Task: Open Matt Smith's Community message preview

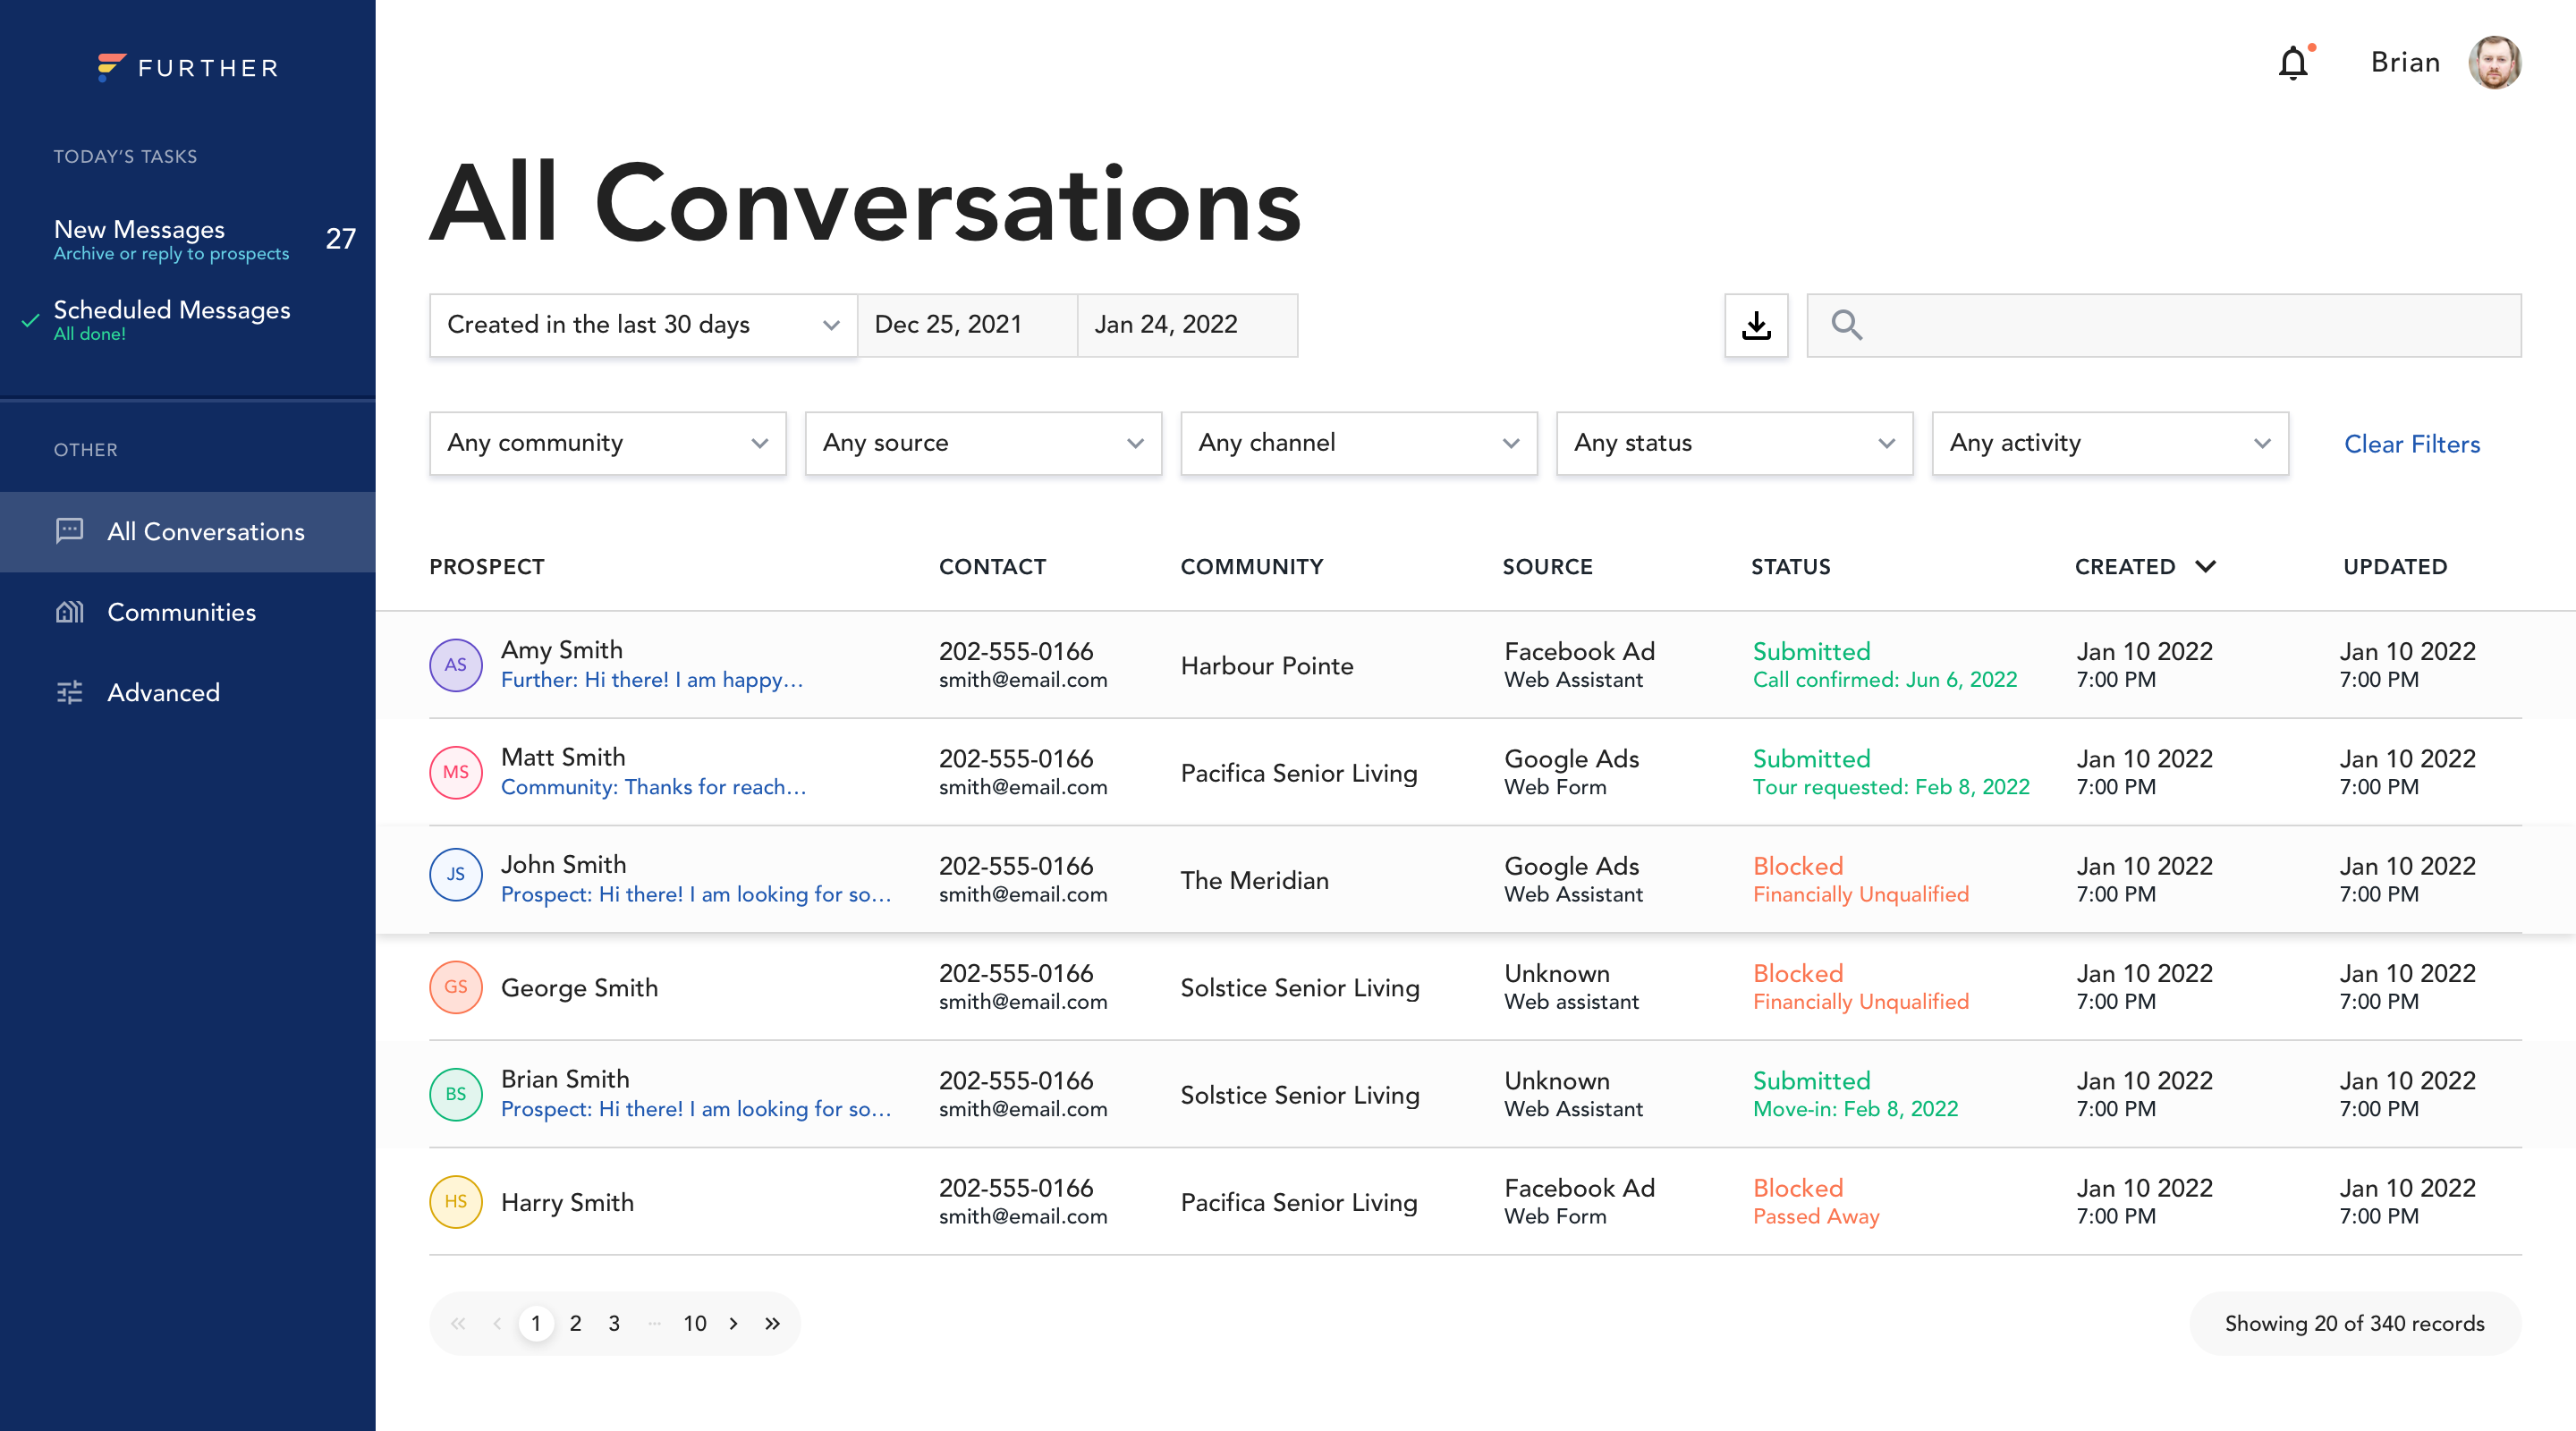Action: point(654,787)
